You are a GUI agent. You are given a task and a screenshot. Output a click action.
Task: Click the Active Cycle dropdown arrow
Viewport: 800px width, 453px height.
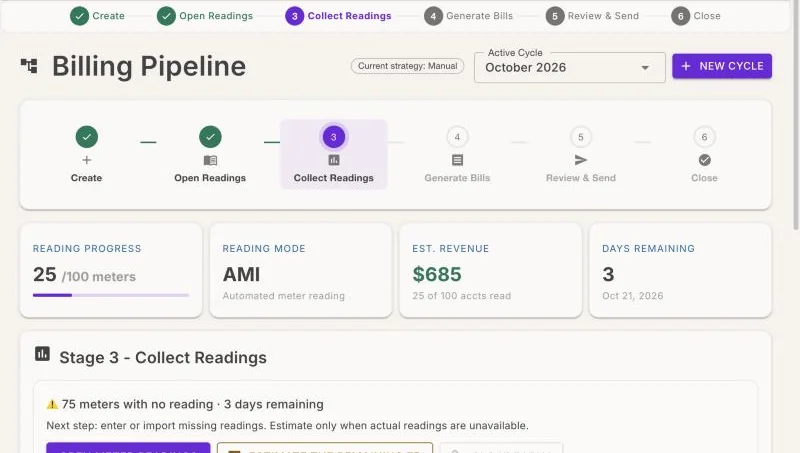click(x=645, y=67)
